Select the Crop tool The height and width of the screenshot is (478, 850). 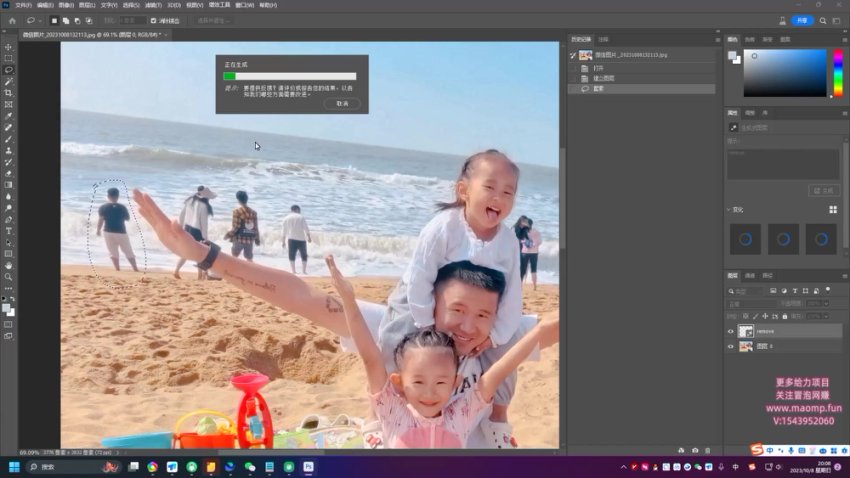(9, 92)
